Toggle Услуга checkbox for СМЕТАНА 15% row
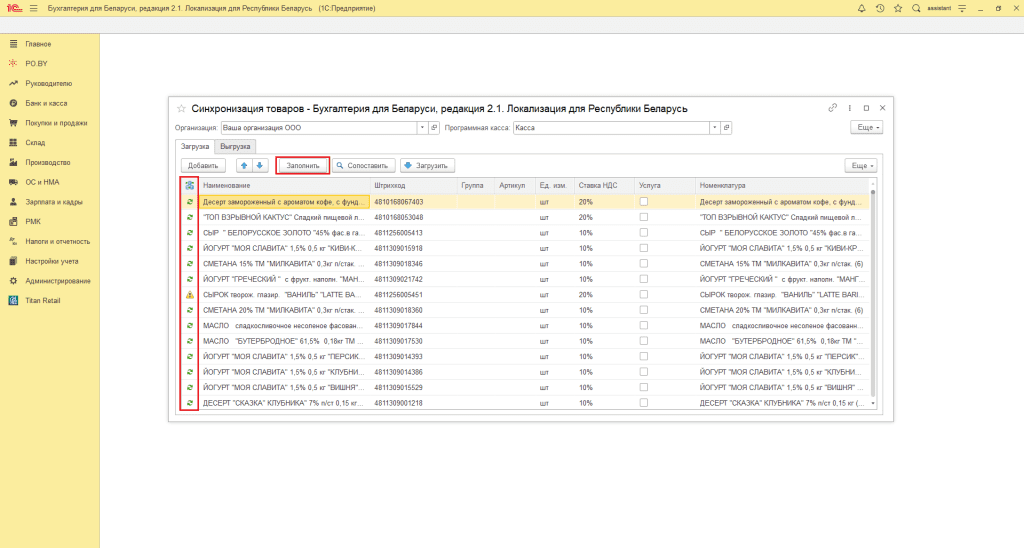Screen dimensions: 1024x548 click(x=644, y=264)
